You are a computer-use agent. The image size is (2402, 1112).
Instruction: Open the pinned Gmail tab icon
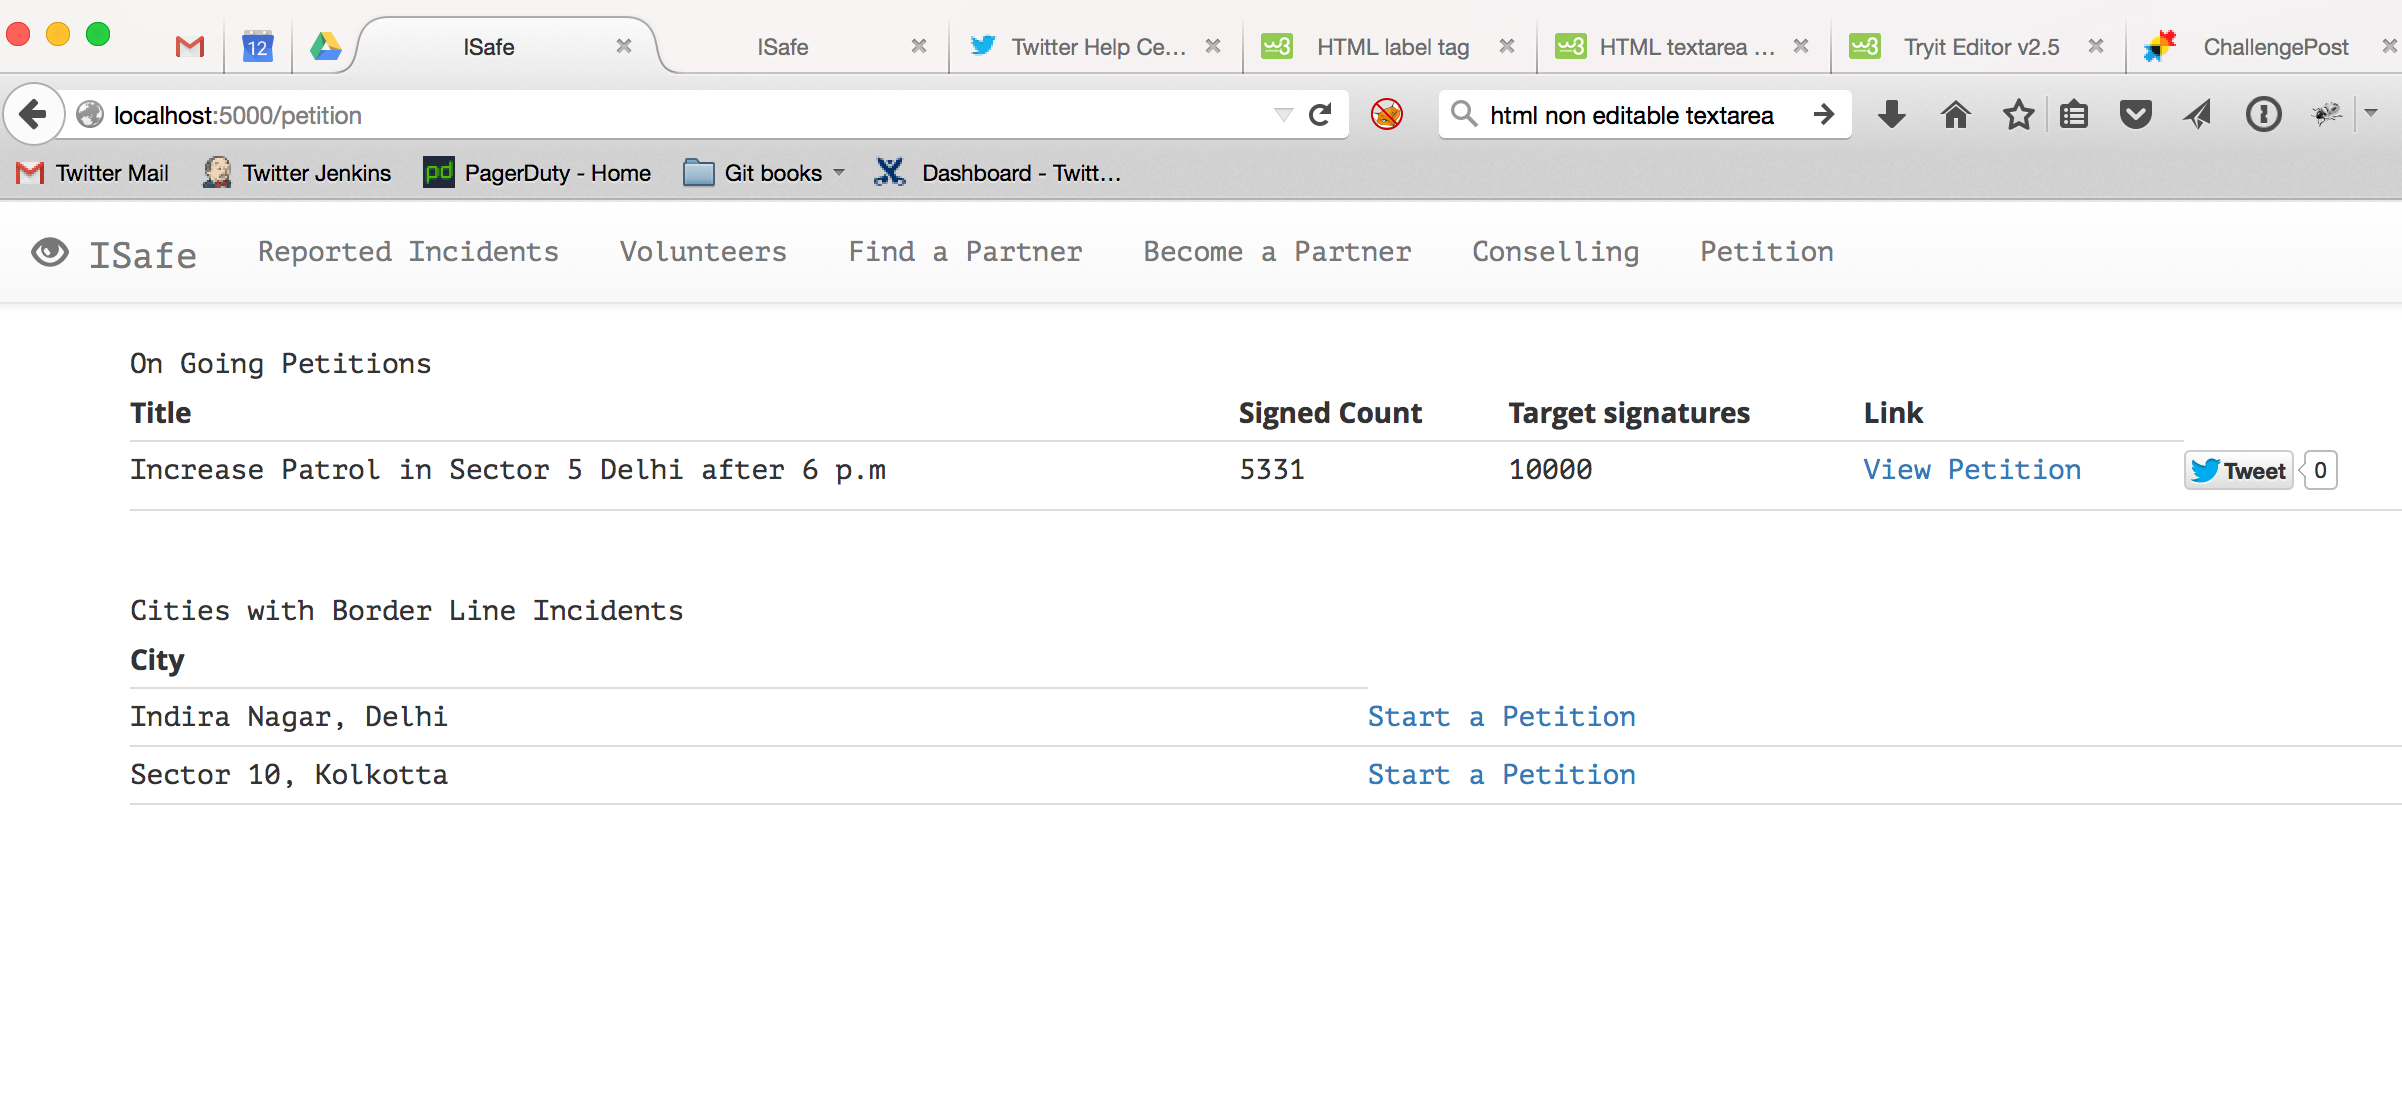click(x=190, y=47)
